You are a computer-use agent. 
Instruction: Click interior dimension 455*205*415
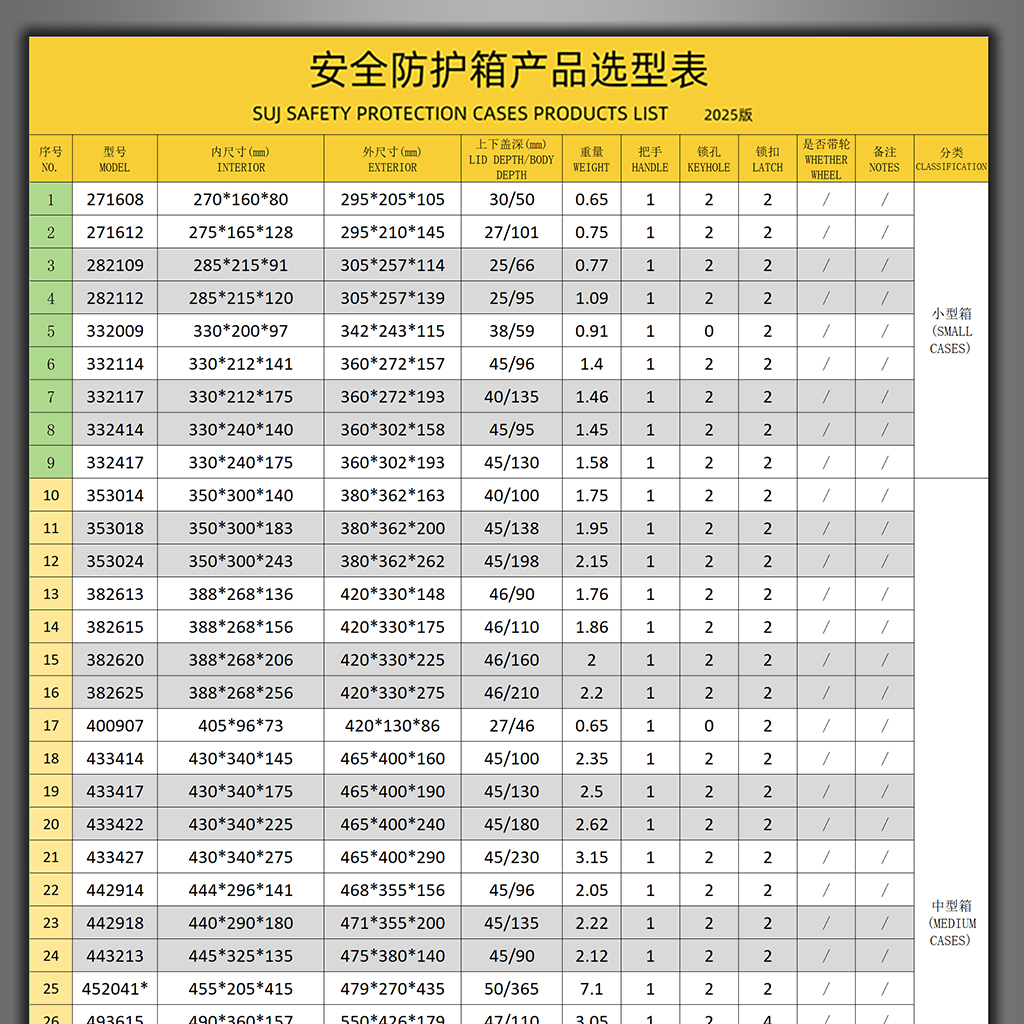[240, 988]
